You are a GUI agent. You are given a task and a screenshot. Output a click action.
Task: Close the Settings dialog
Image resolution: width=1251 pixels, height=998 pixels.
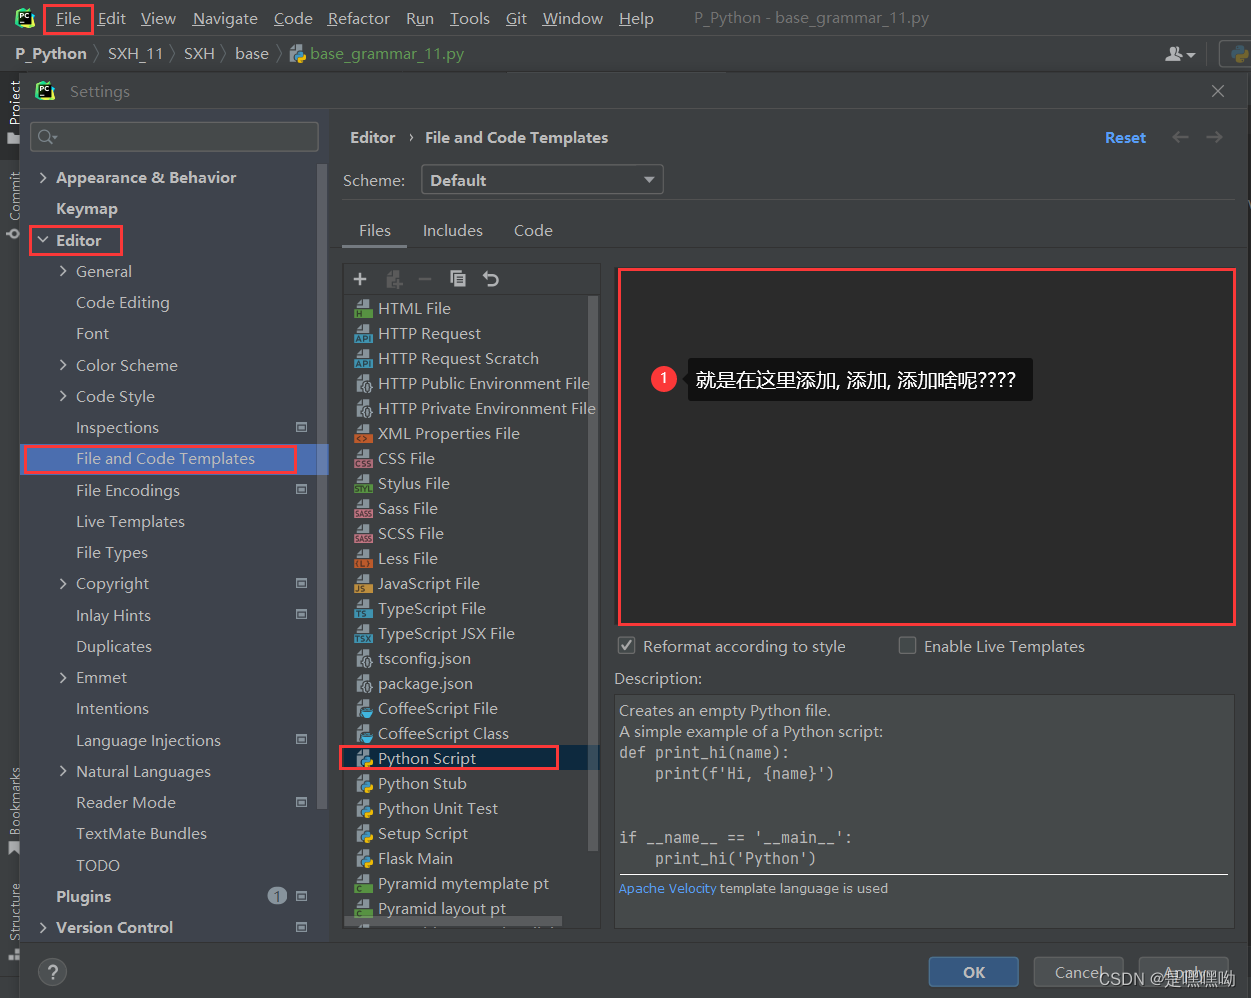pos(1218,91)
